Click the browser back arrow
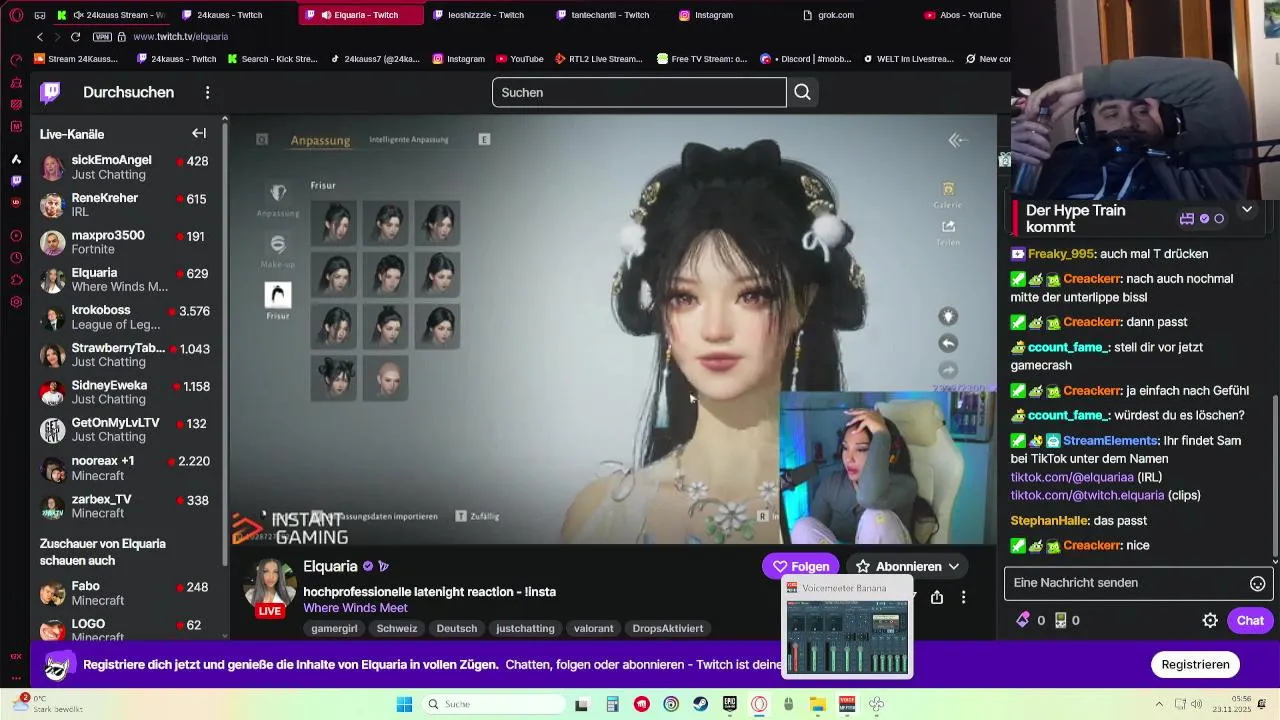Screen dimensions: 1280x720 40,37
